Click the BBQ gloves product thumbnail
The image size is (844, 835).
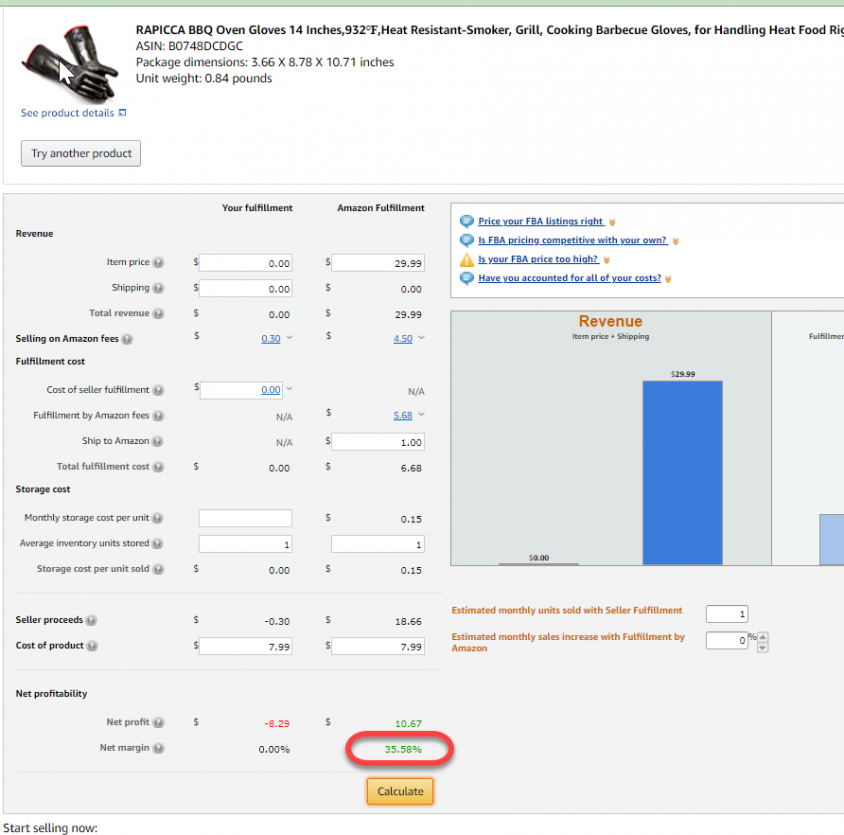(69, 64)
